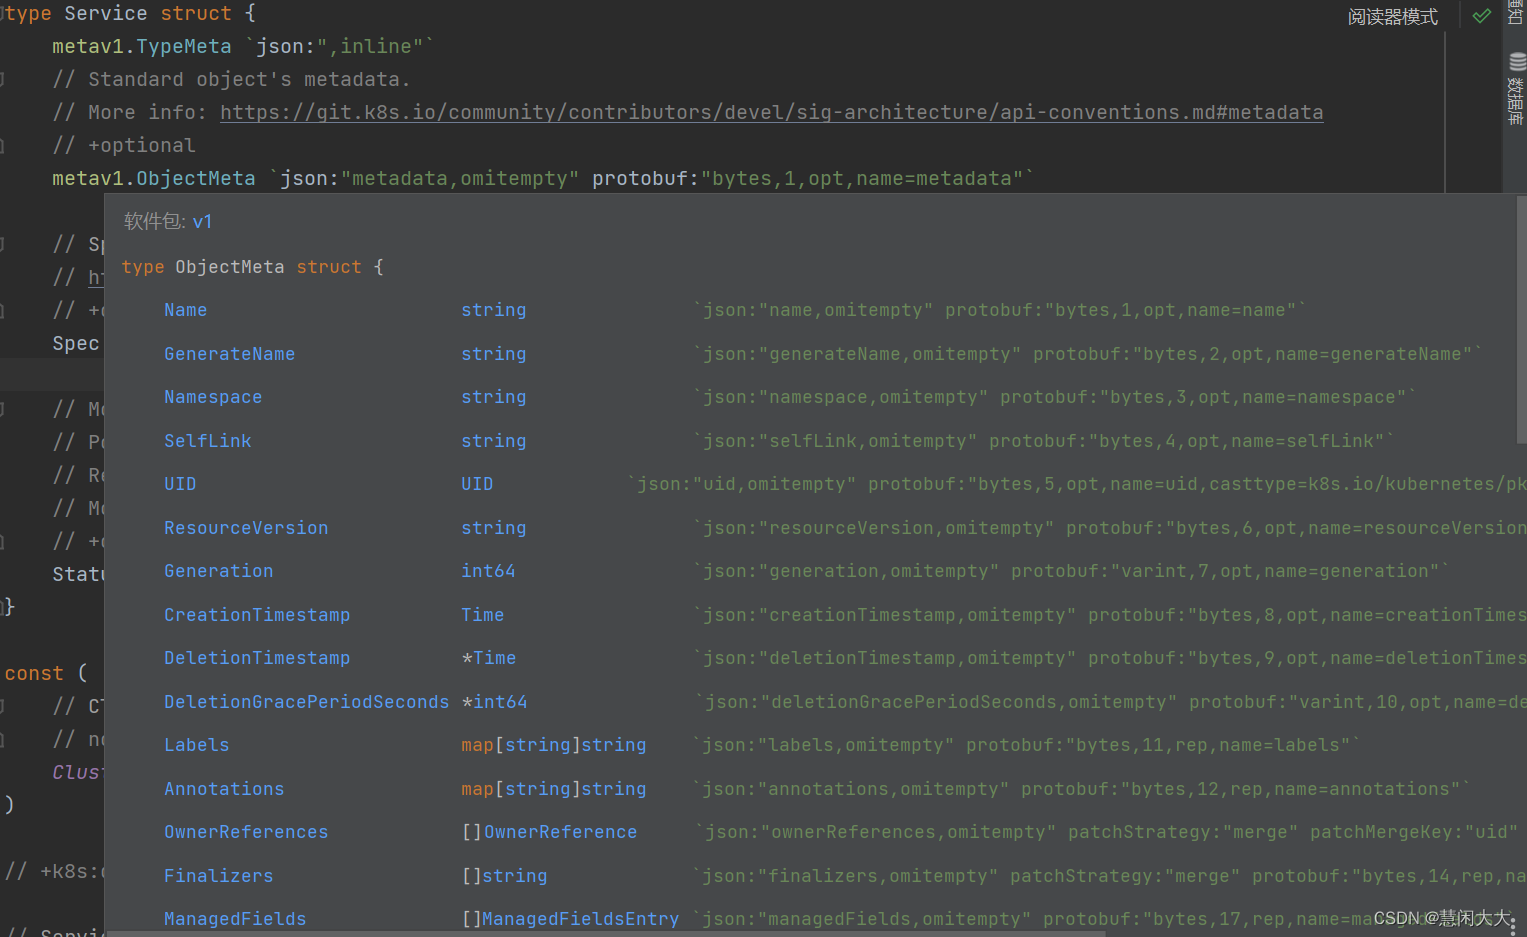Open the api-conventions.md#metadata URL link
Viewport: 1527px width, 937px height.
click(771, 112)
